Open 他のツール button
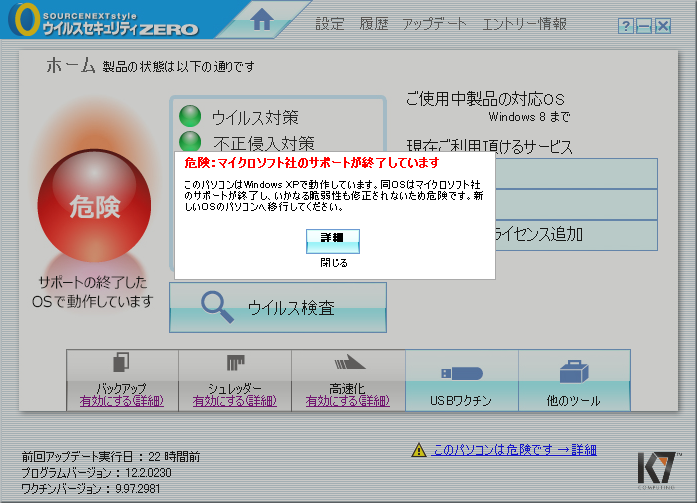Image resolution: width=697 pixels, height=503 pixels. [574, 380]
